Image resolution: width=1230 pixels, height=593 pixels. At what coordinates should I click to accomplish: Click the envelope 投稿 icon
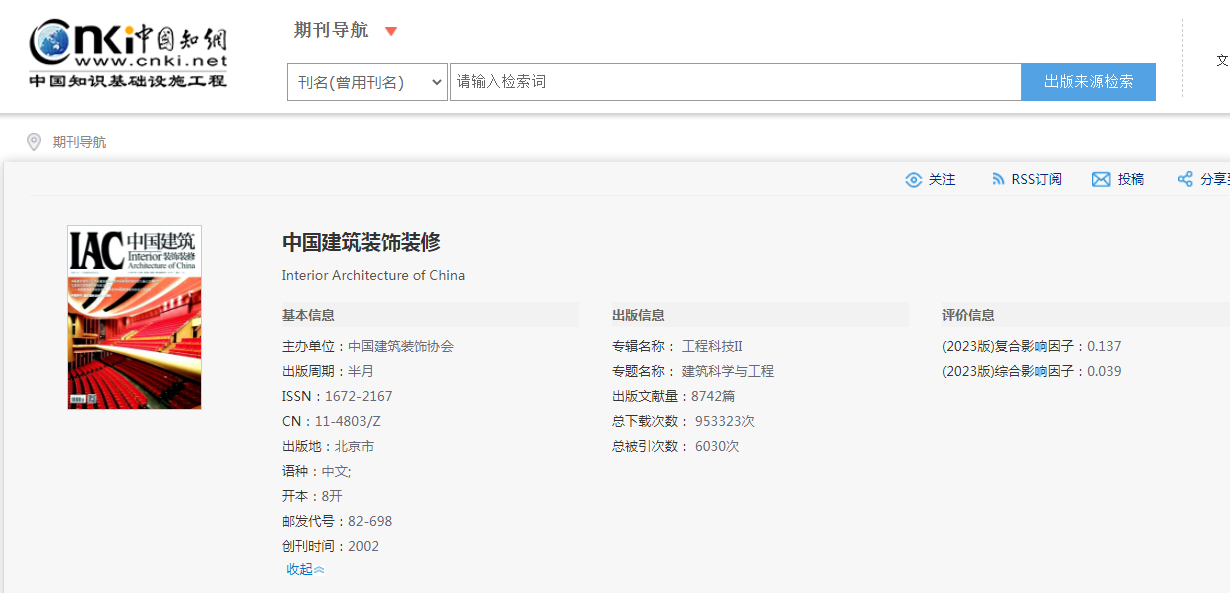click(x=1101, y=180)
